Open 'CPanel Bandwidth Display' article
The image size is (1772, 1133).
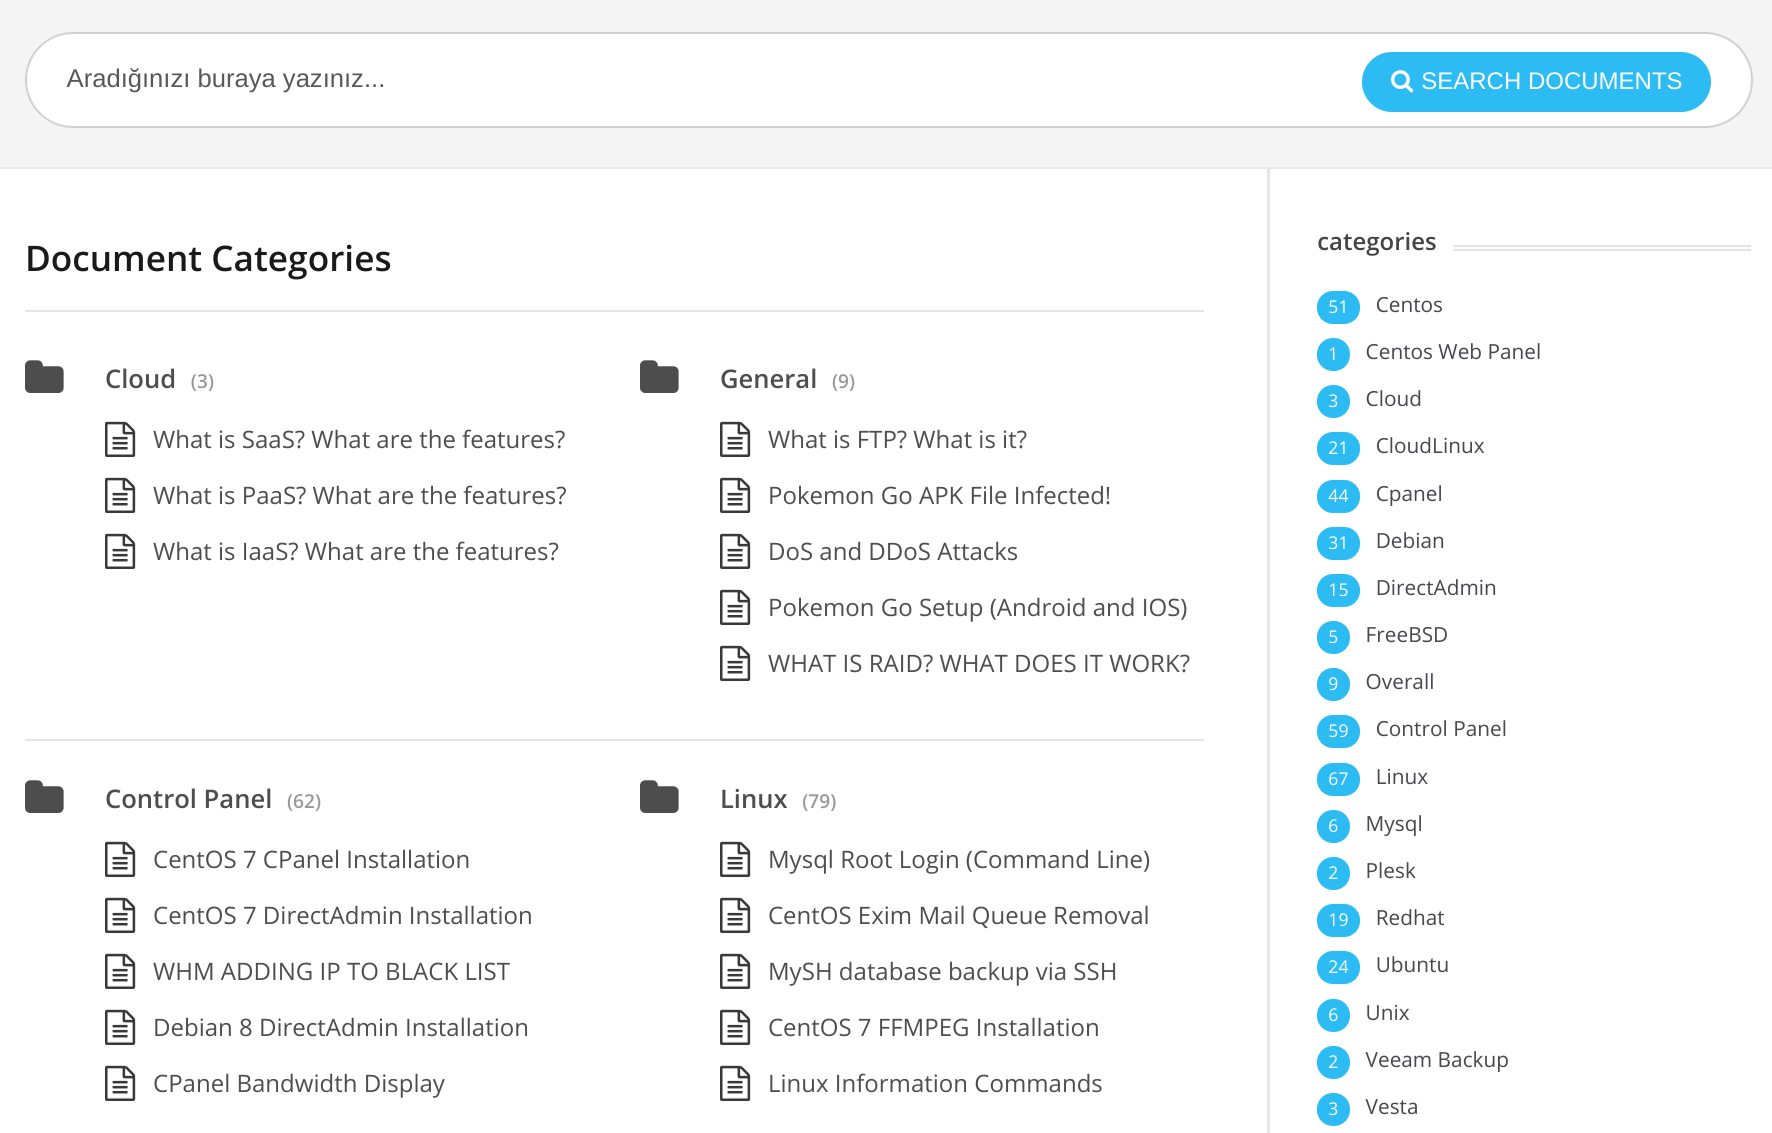(x=299, y=1083)
